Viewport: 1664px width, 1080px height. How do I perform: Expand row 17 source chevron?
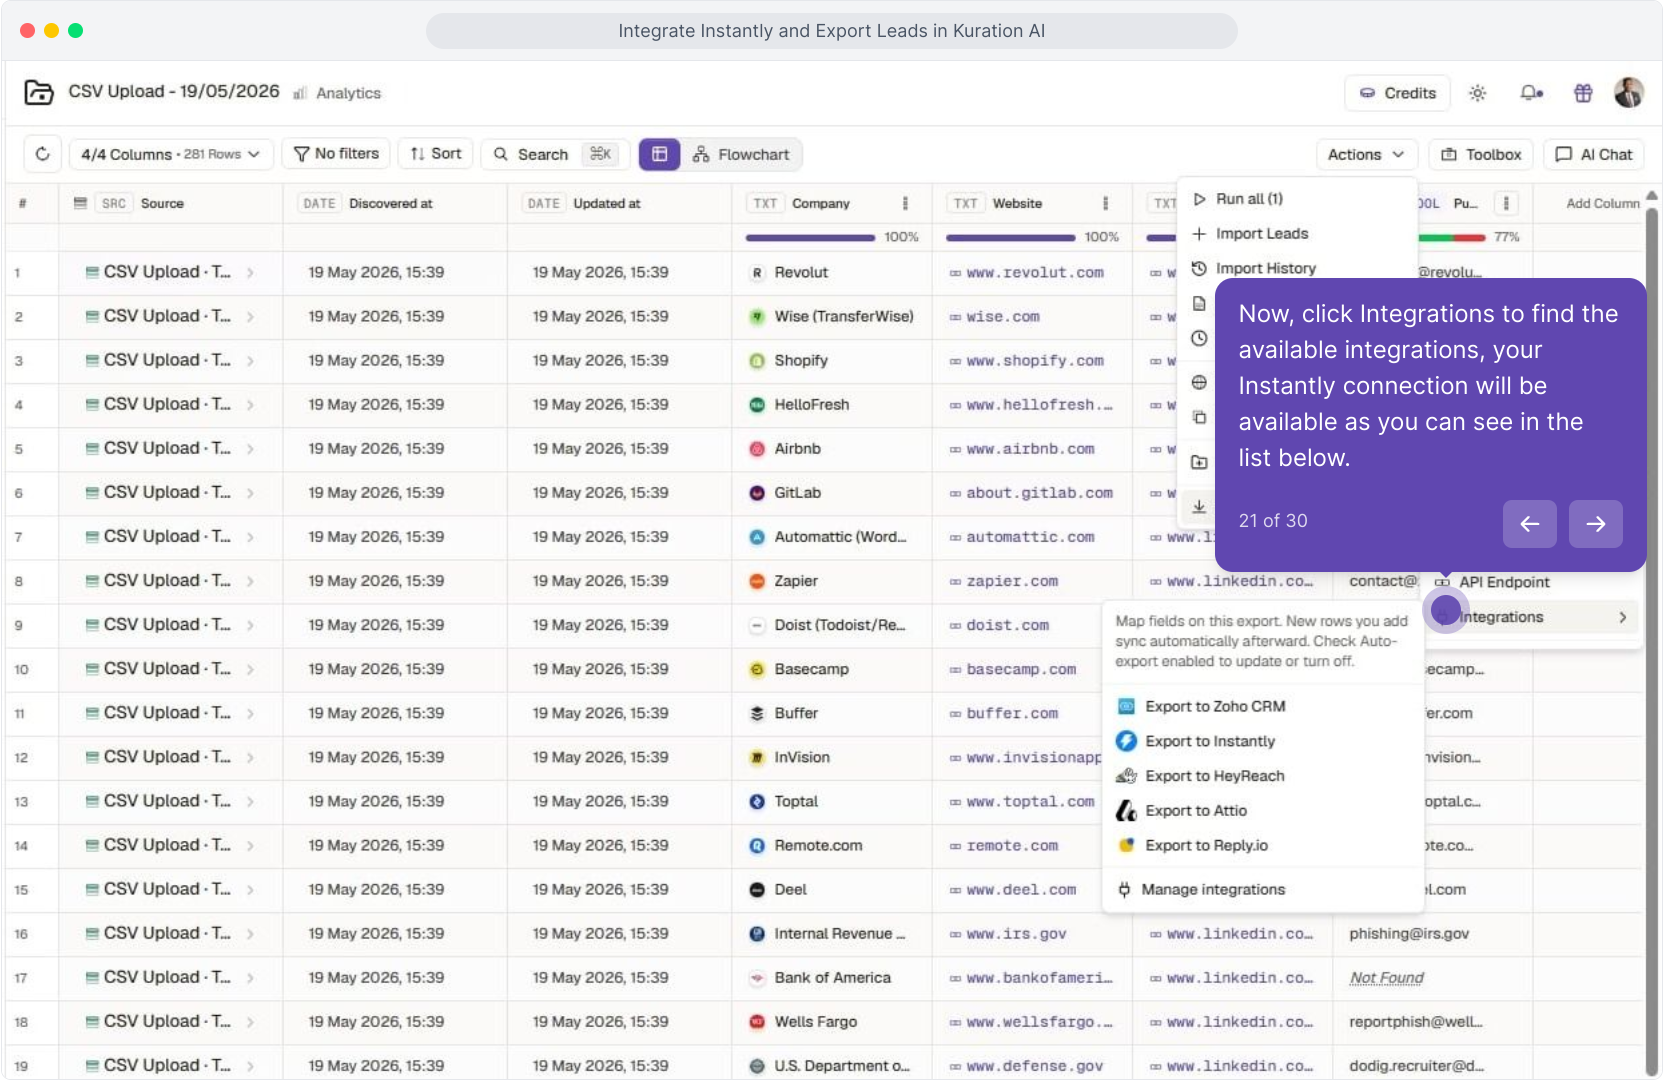[250, 978]
